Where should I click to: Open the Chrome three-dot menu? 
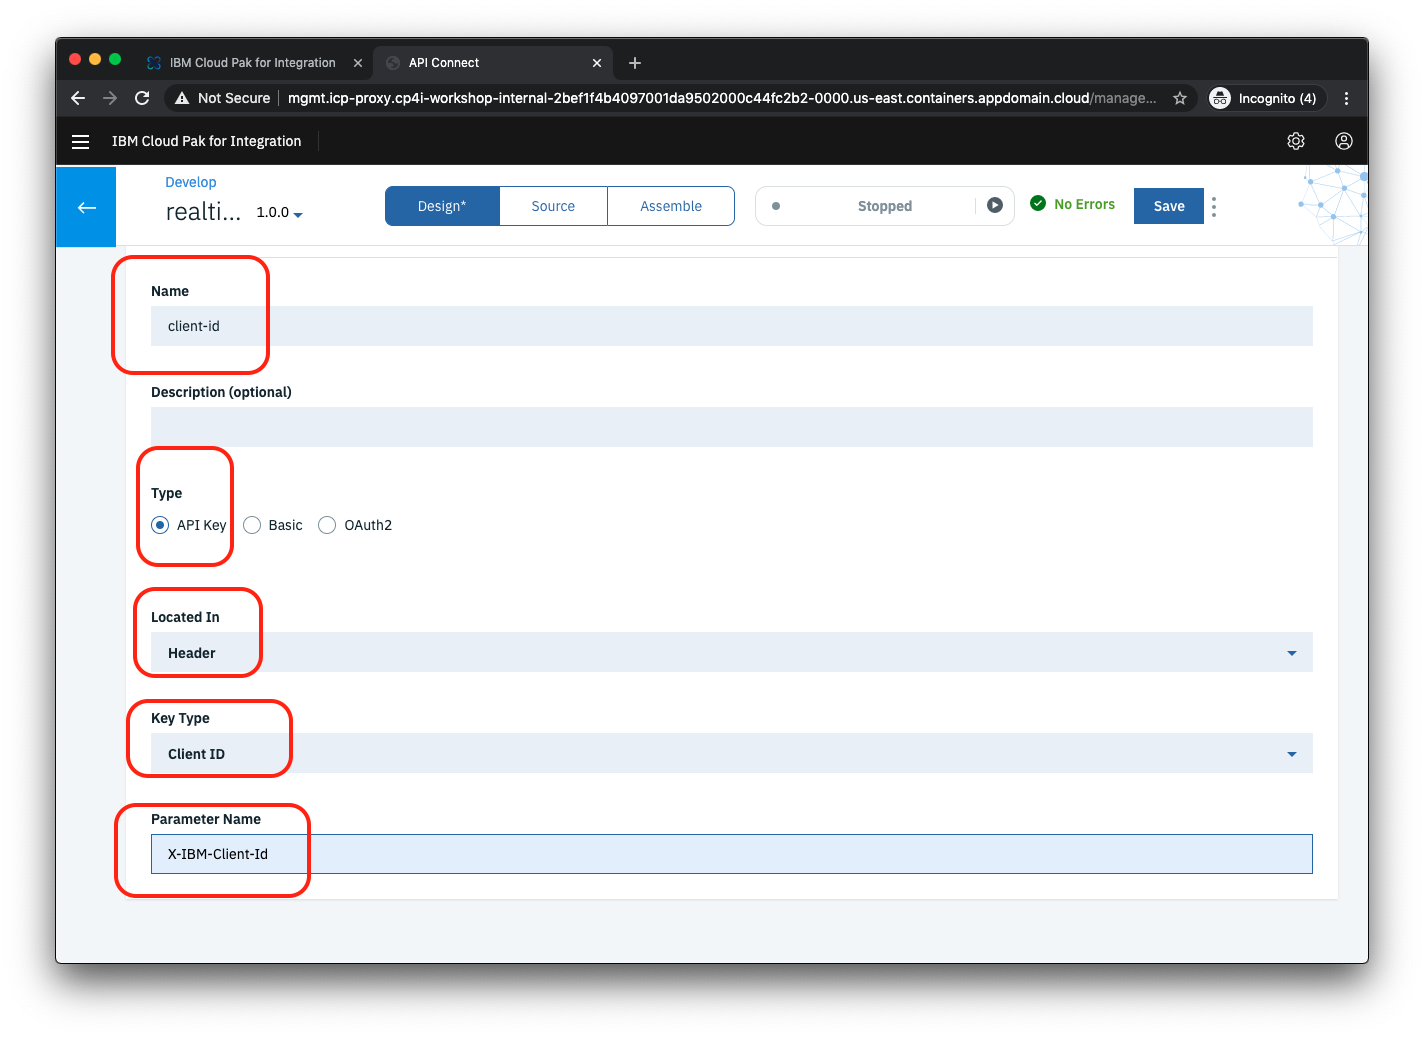coord(1346,98)
